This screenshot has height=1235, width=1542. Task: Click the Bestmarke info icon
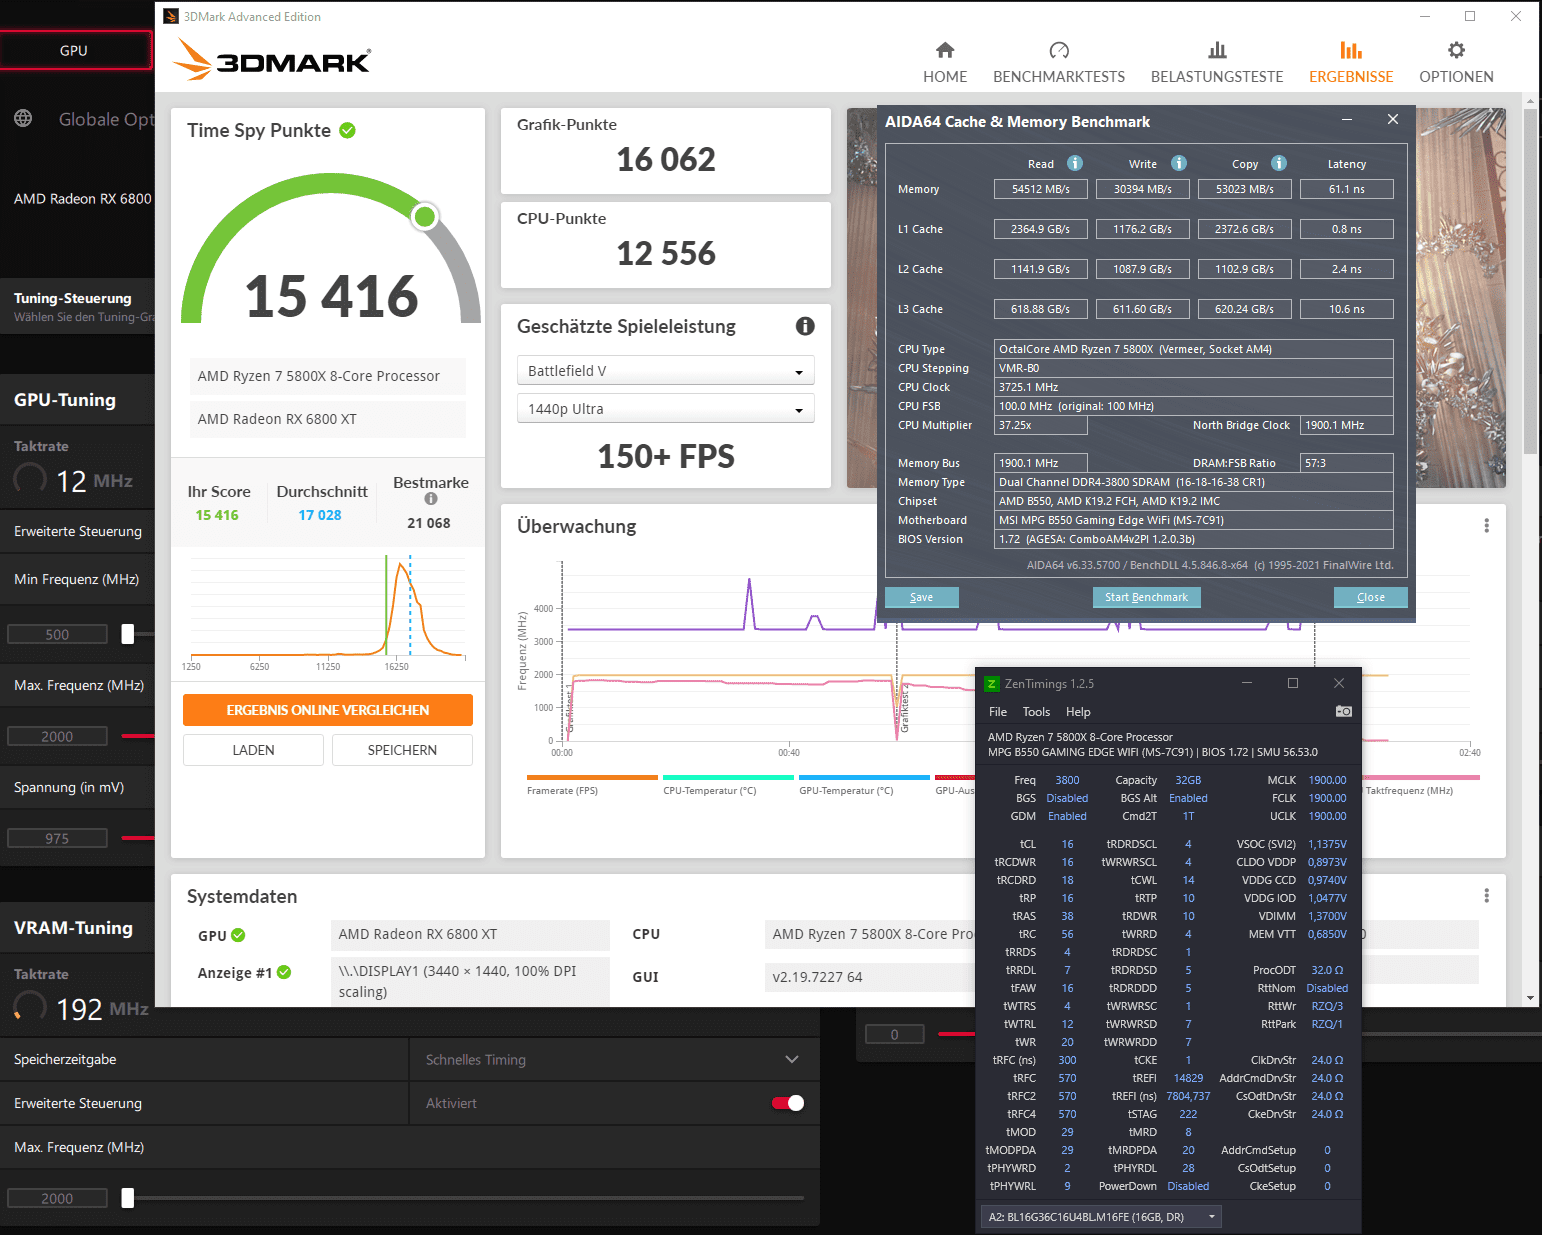point(431,499)
